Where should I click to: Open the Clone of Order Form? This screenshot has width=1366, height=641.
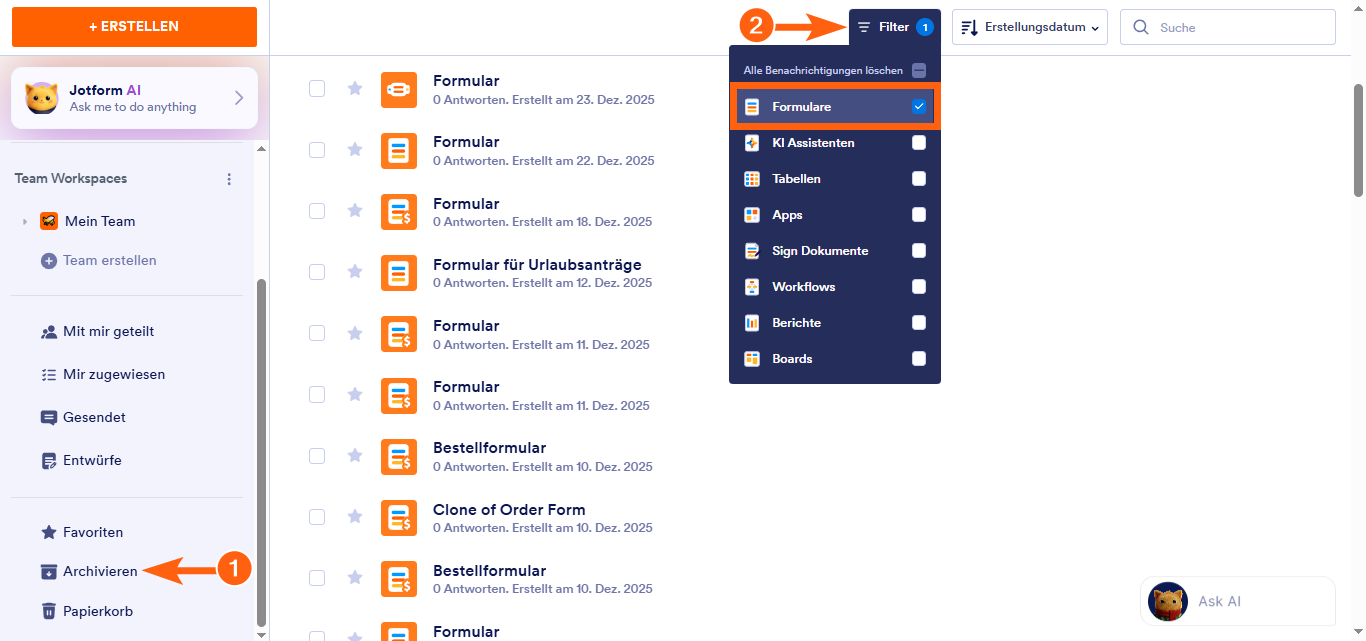pos(509,510)
